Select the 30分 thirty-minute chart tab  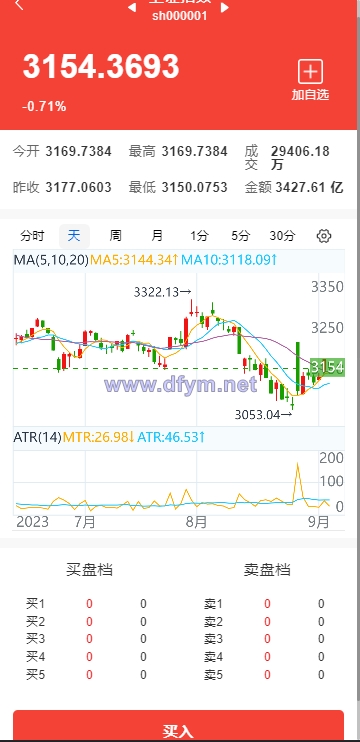(282, 236)
